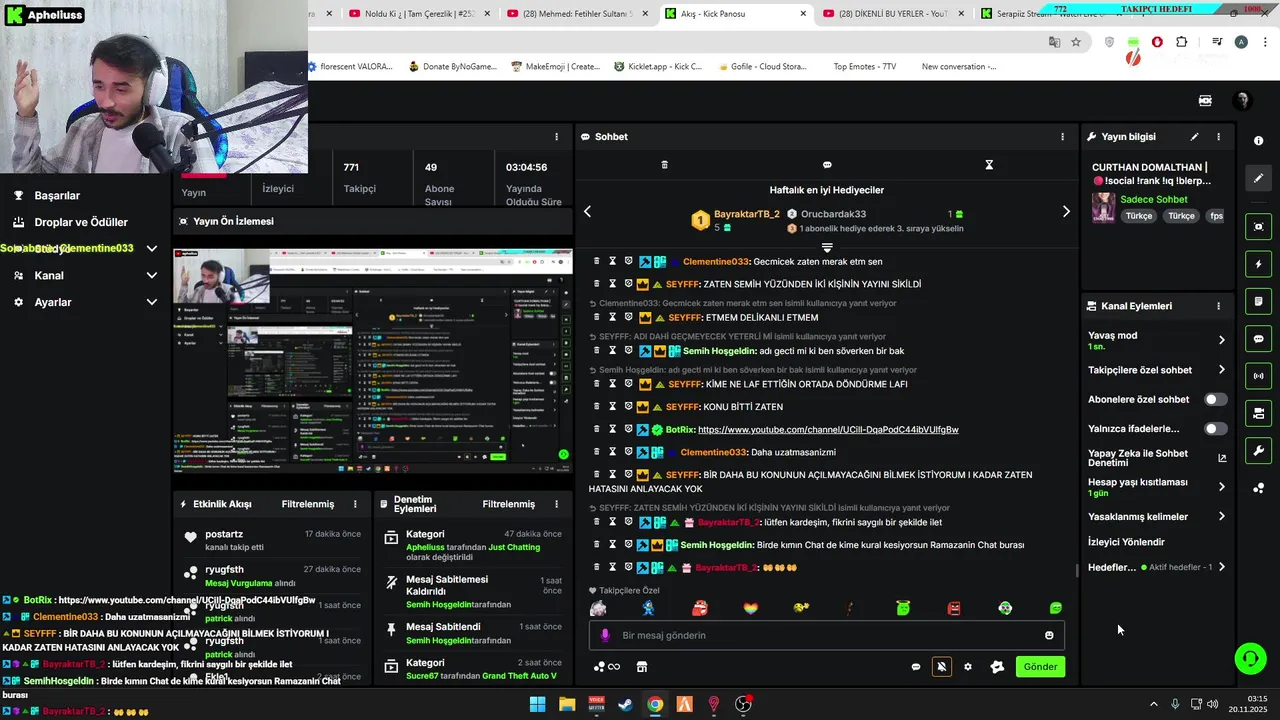This screenshot has width=1280, height=720.
Task: Open profile avatar at top right
Action: pyautogui.click(x=1242, y=101)
